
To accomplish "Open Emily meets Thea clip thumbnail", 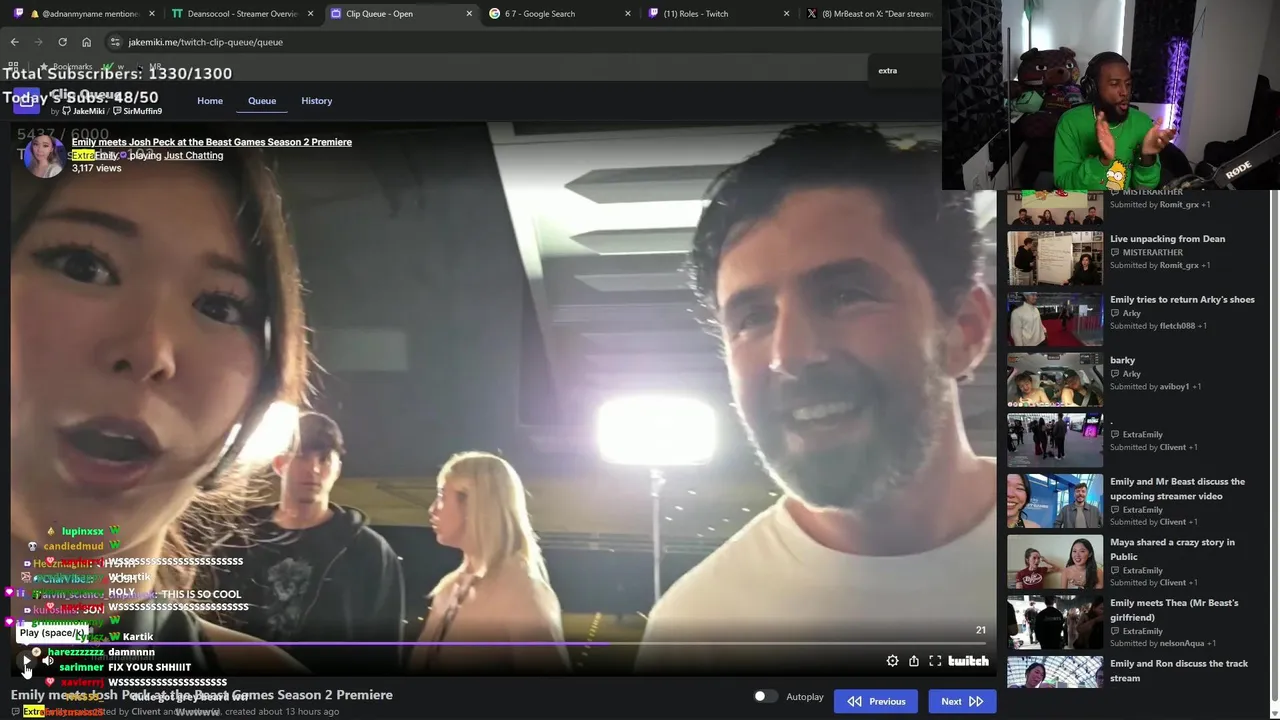I will click(1055, 622).
